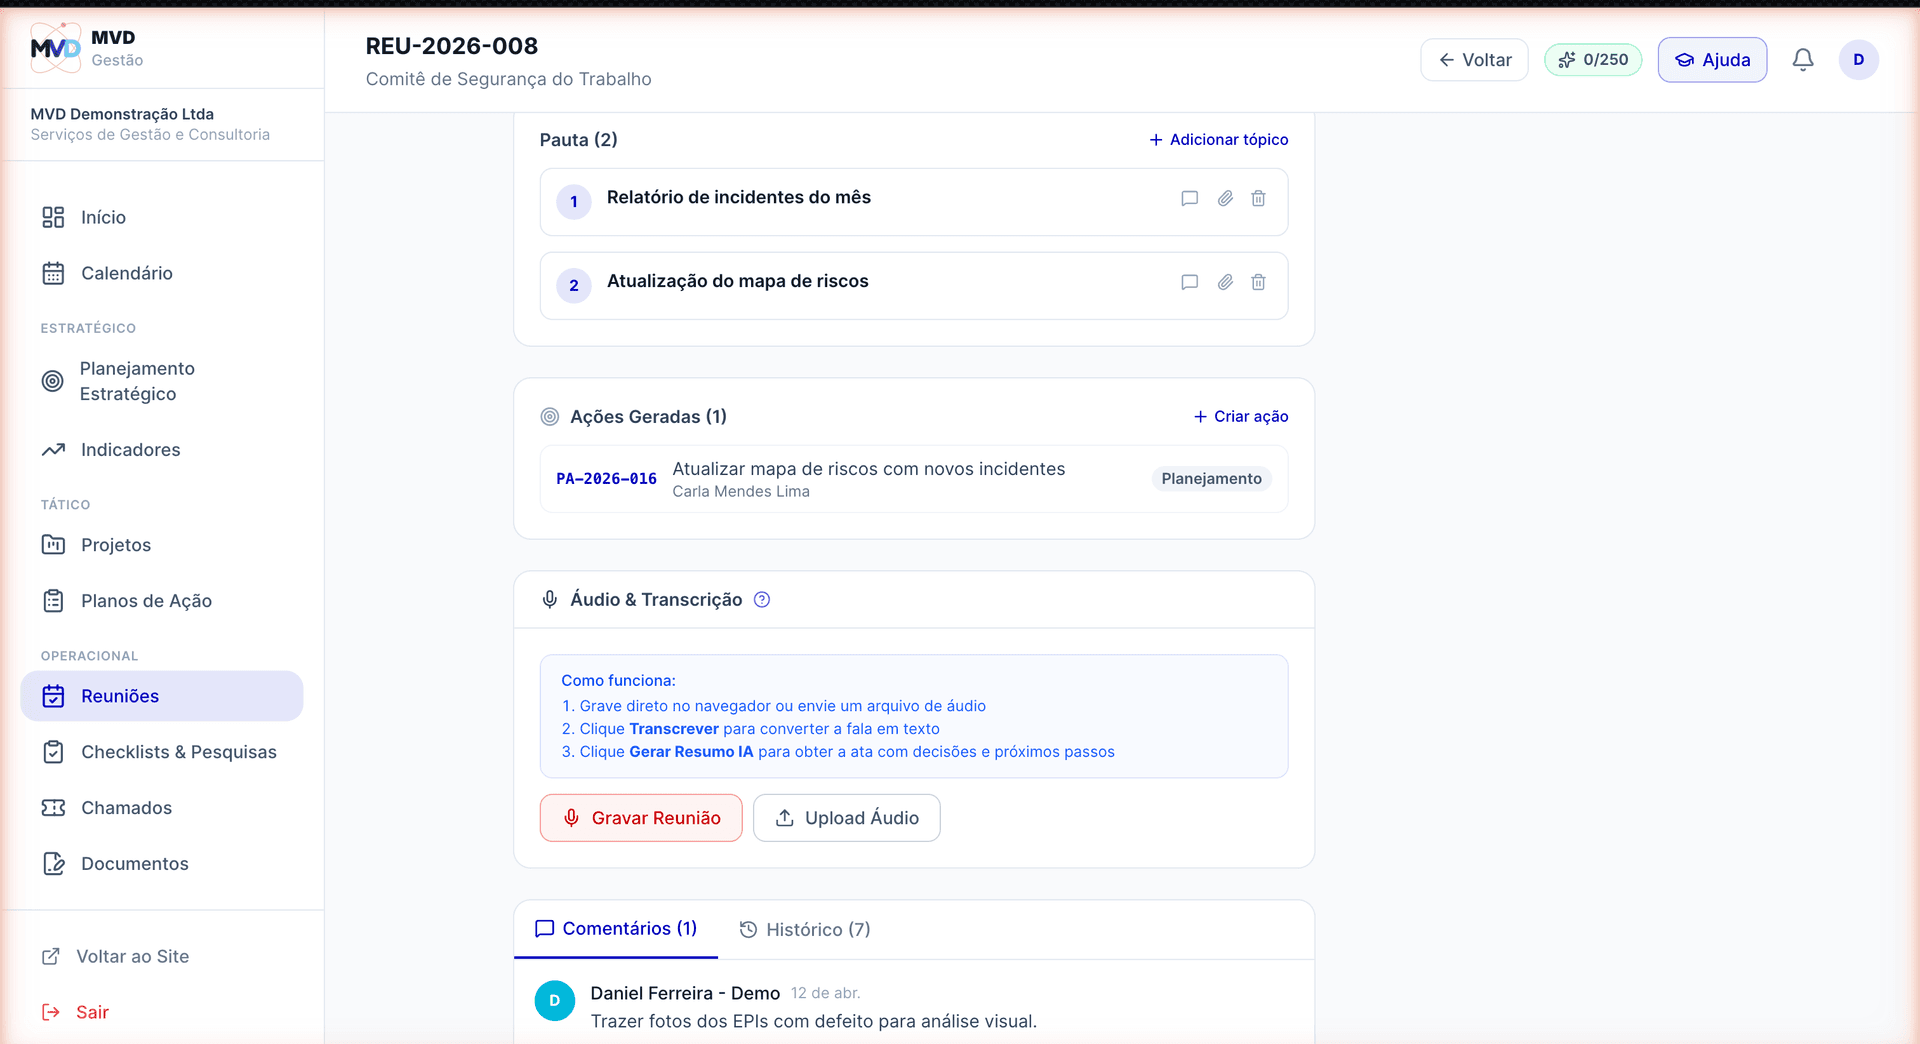Image resolution: width=1920 pixels, height=1044 pixels.
Task: Click the Planos de Ação clipboard icon
Action: 53,601
